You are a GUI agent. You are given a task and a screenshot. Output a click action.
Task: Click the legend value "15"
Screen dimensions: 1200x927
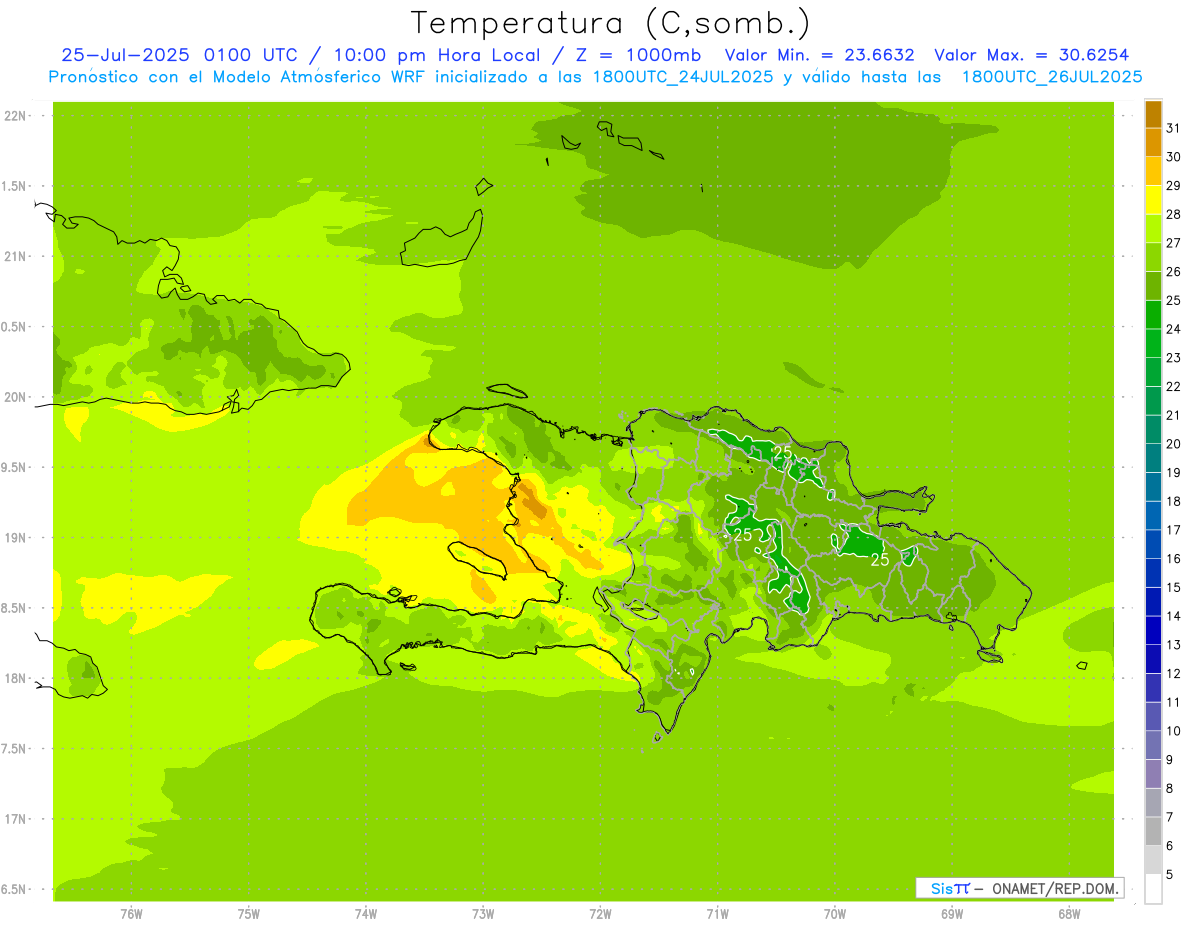1174,587
